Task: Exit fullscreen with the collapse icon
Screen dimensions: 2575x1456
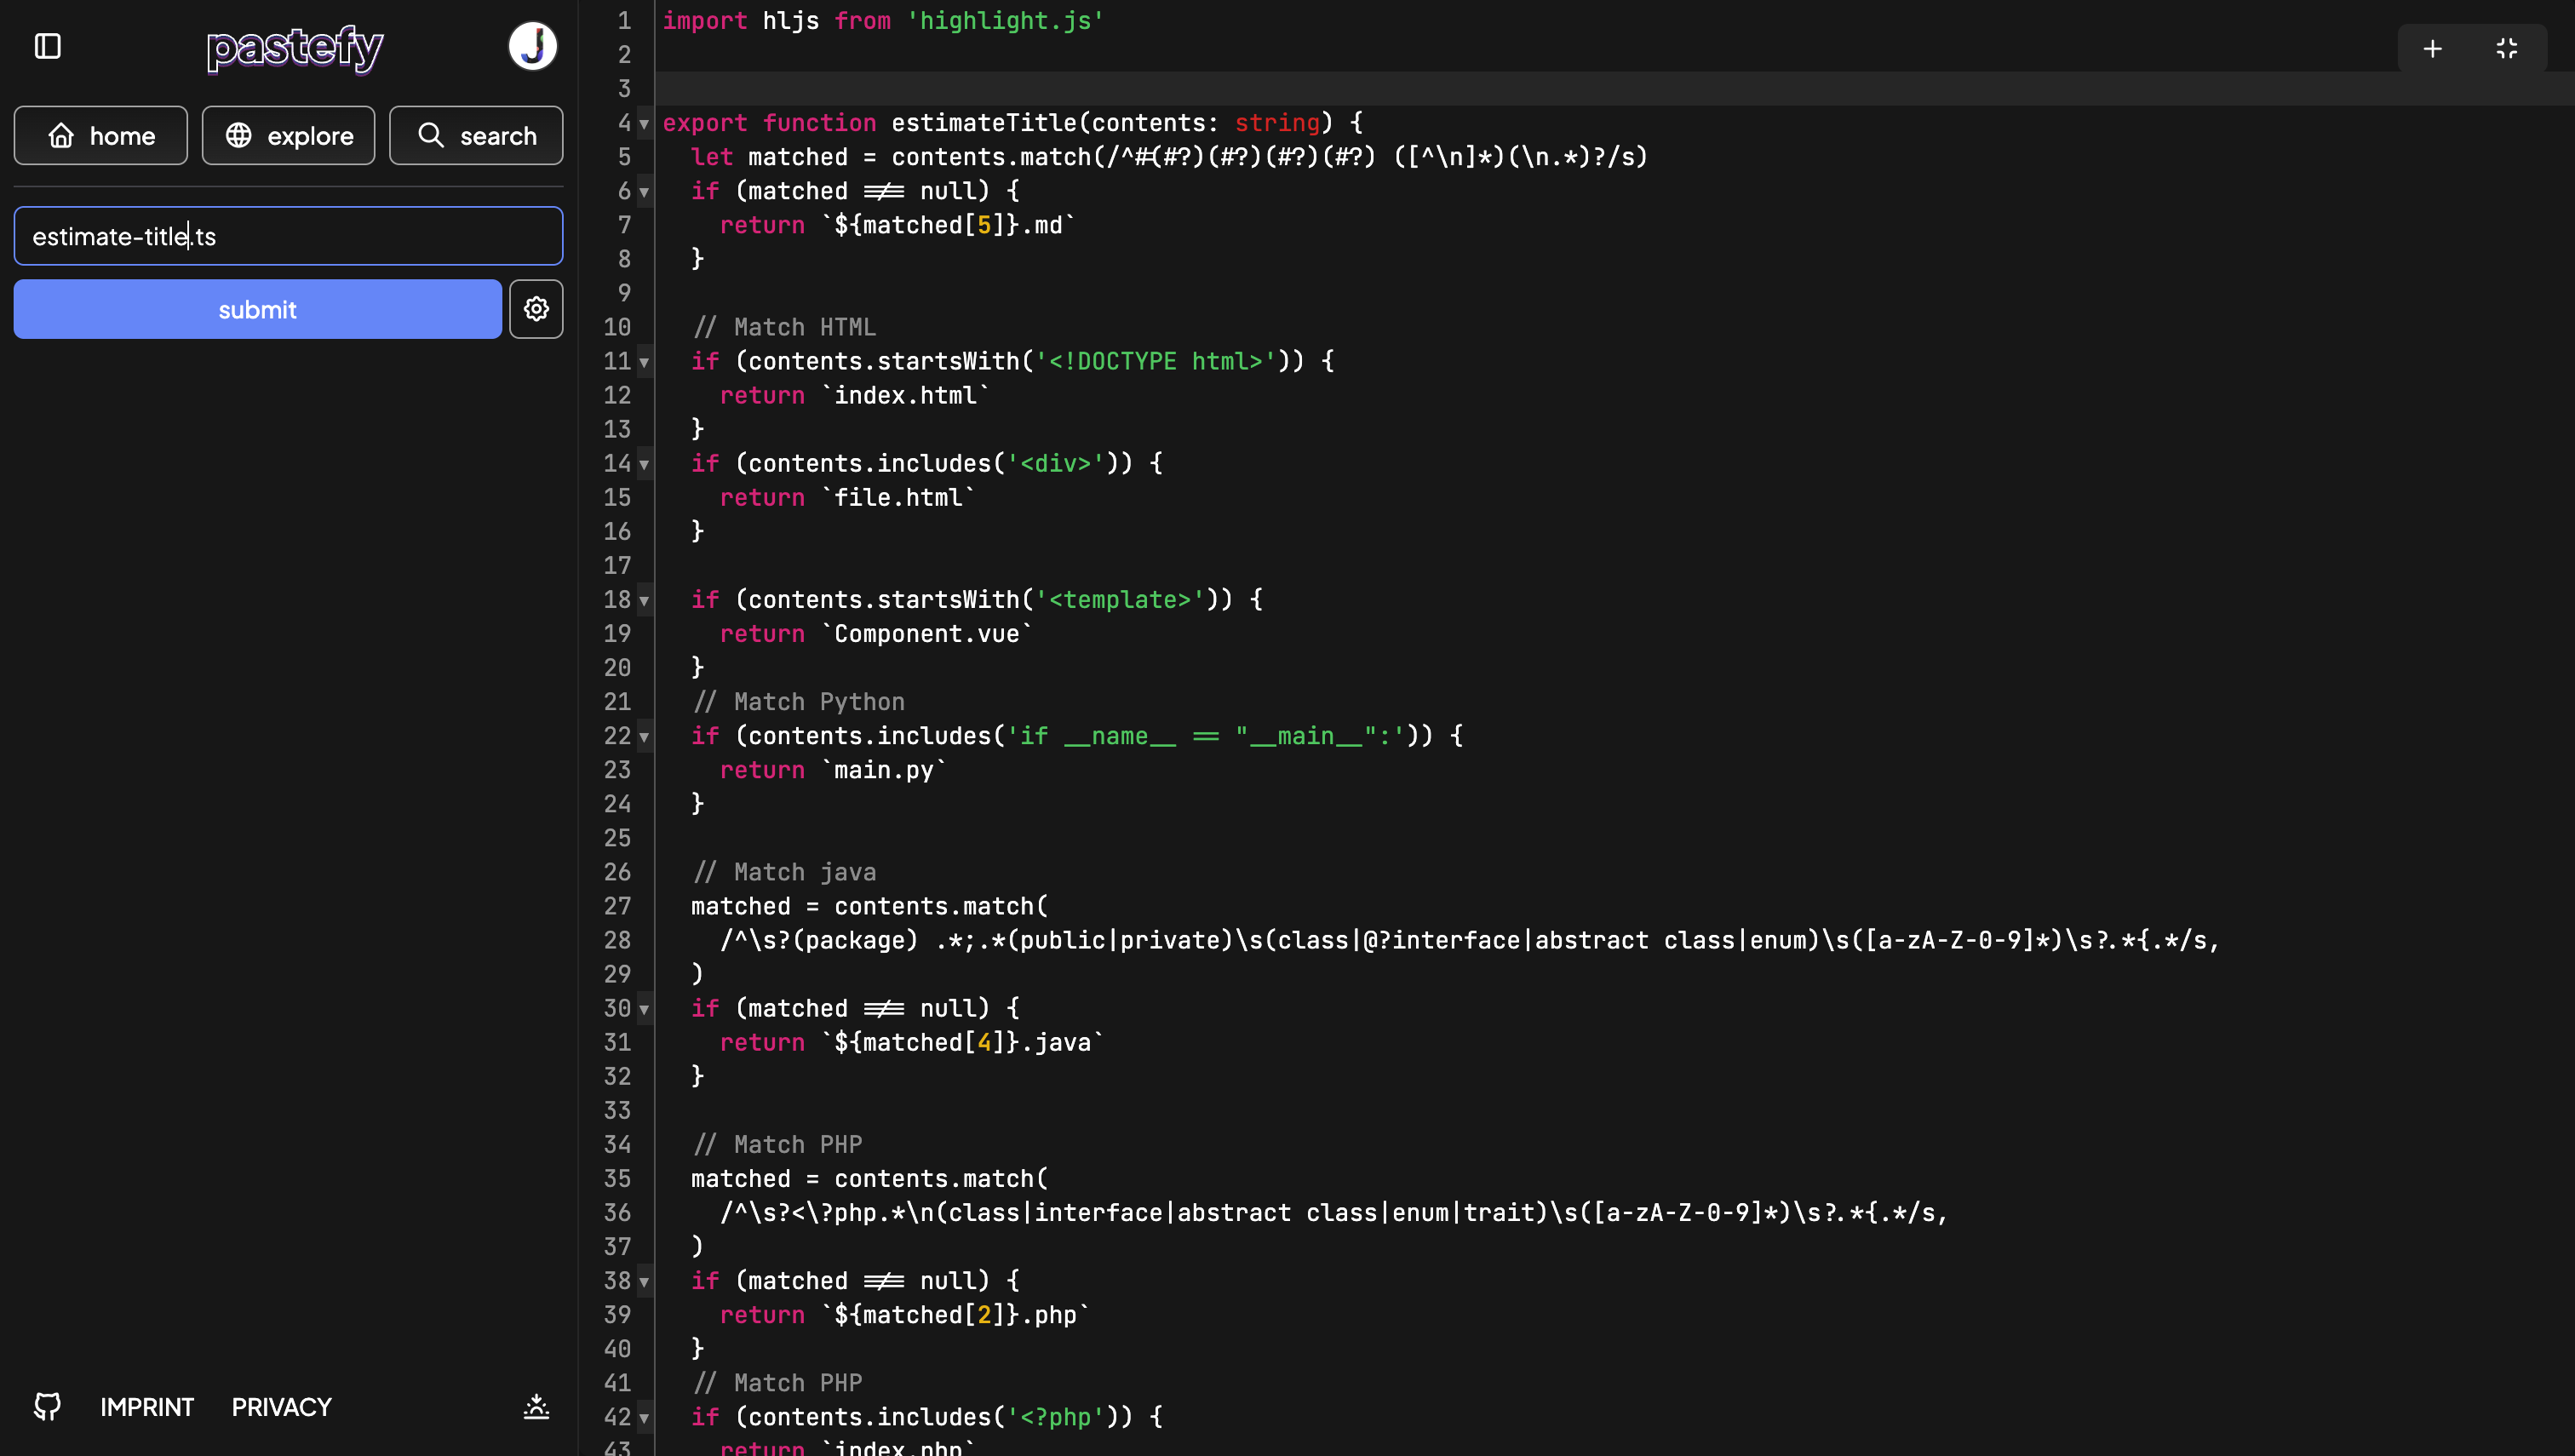Action: [x=2506, y=48]
